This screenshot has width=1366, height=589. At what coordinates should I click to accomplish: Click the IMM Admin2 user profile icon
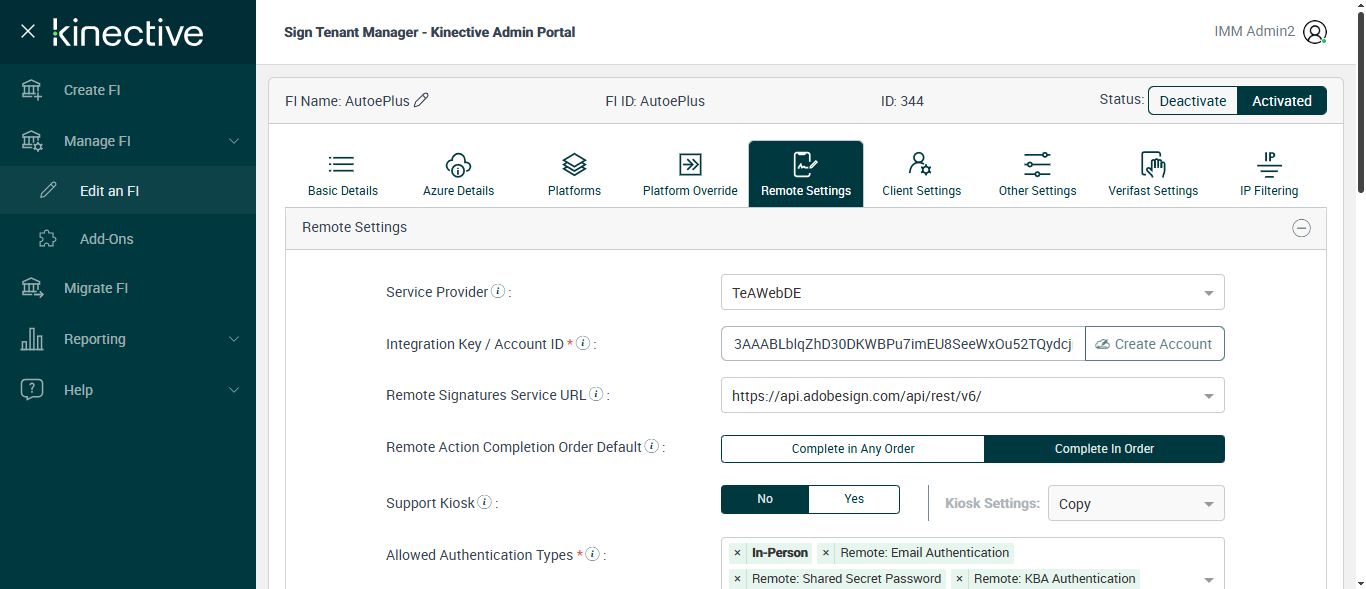click(x=1315, y=32)
